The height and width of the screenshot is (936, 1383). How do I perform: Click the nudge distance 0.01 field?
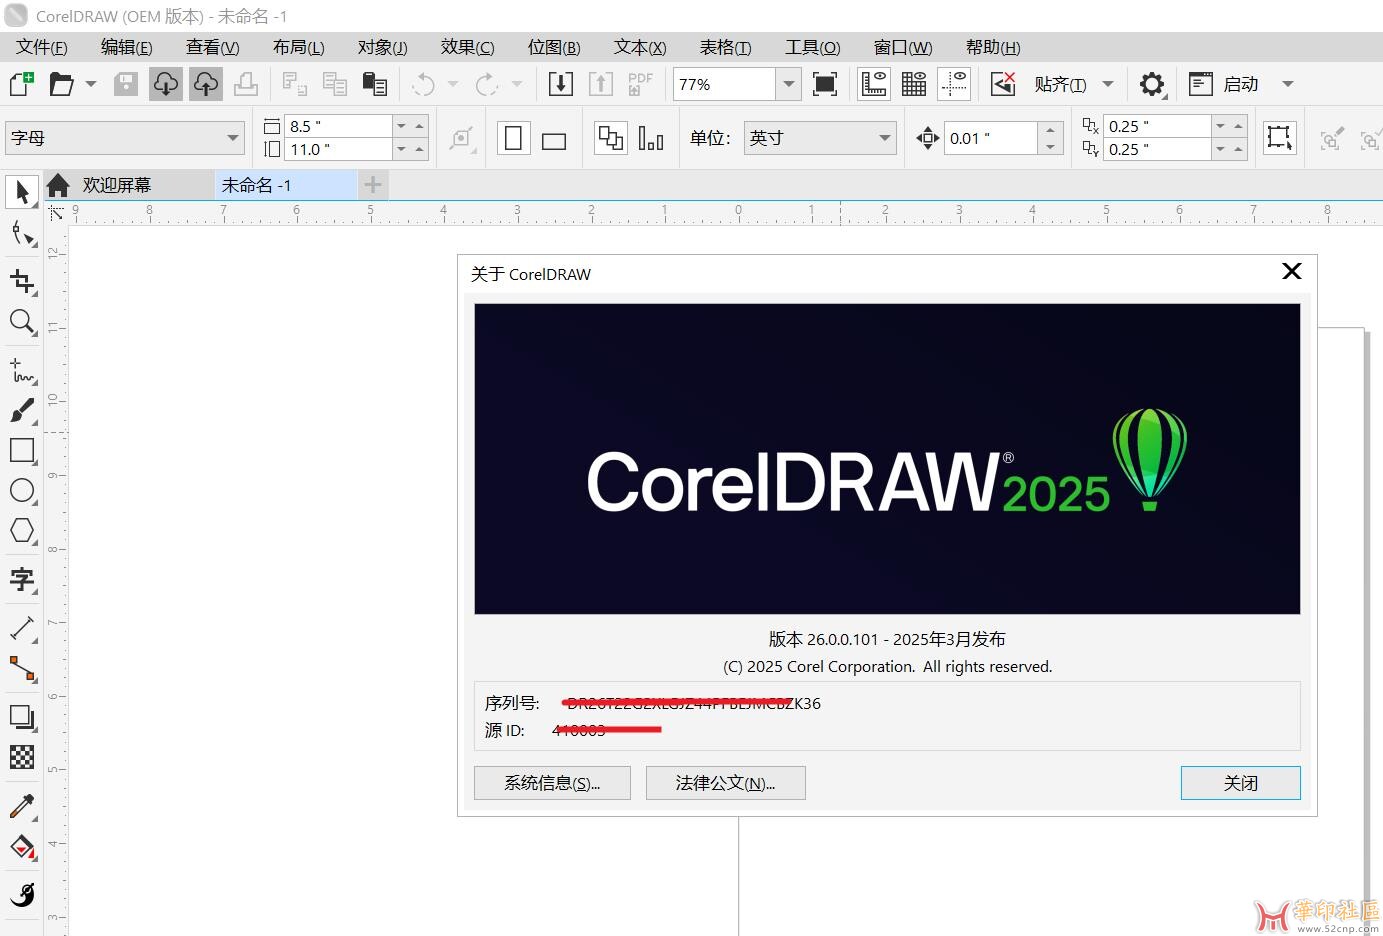991,138
